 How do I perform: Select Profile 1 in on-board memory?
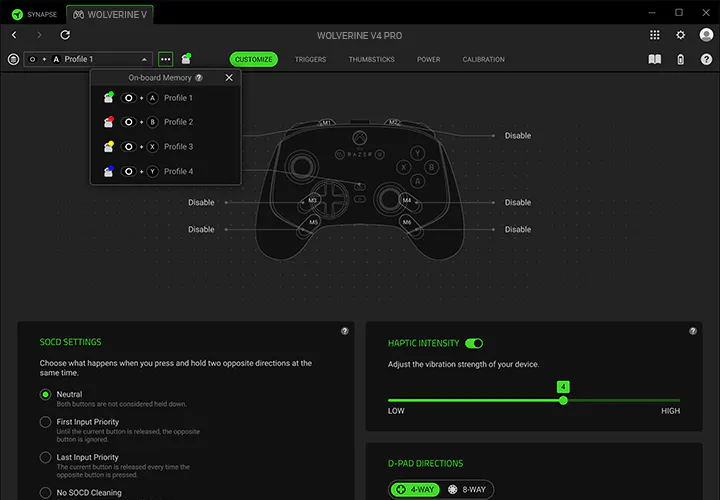(165, 98)
